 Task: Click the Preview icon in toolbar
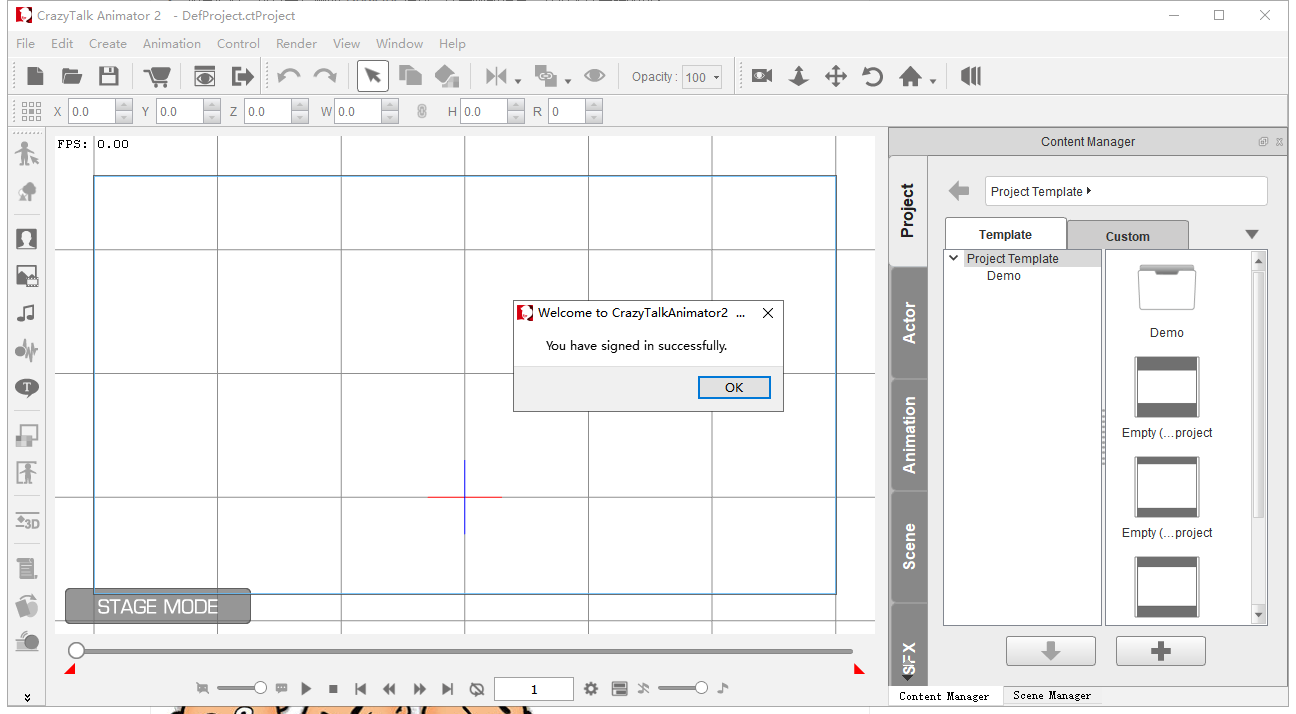tap(205, 77)
